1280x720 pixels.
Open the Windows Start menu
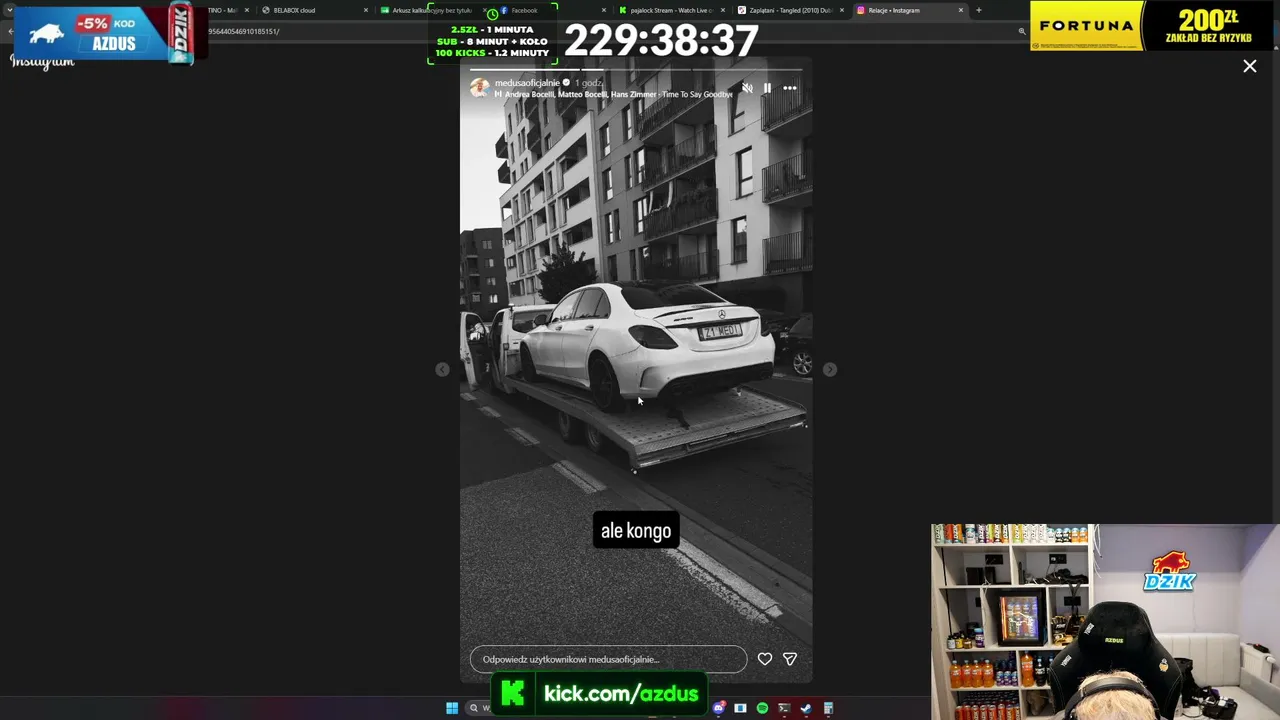pyautogui.click(x=452, y=708)
